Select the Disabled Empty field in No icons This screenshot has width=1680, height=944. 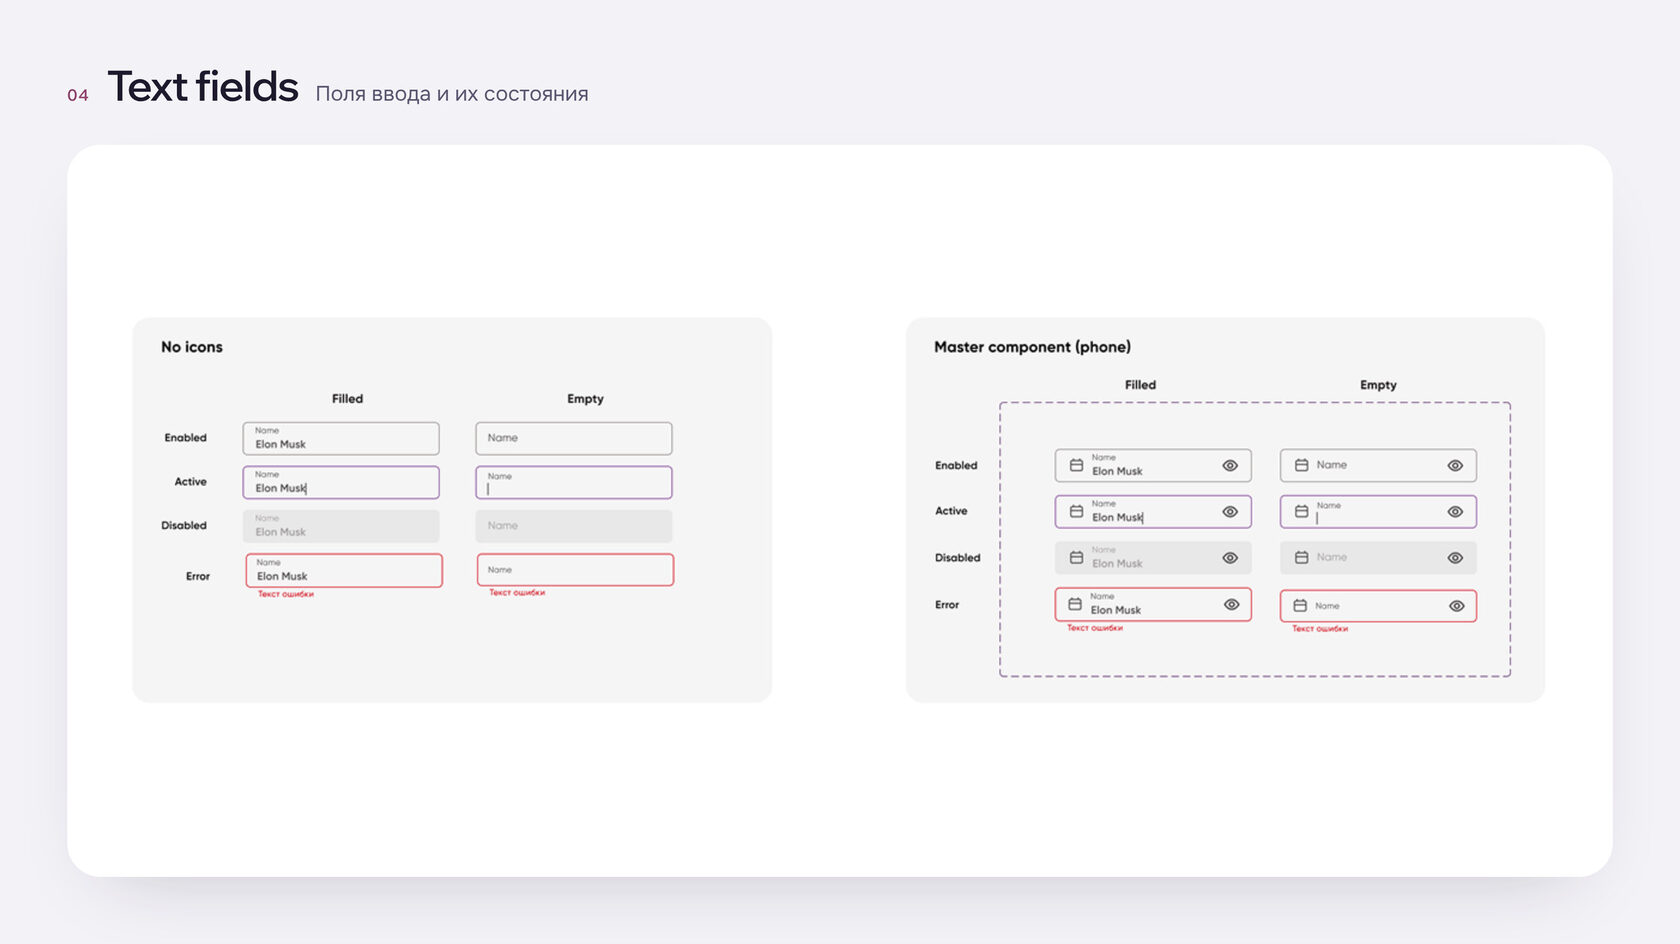pyautogui.click(x=574, y=526)
